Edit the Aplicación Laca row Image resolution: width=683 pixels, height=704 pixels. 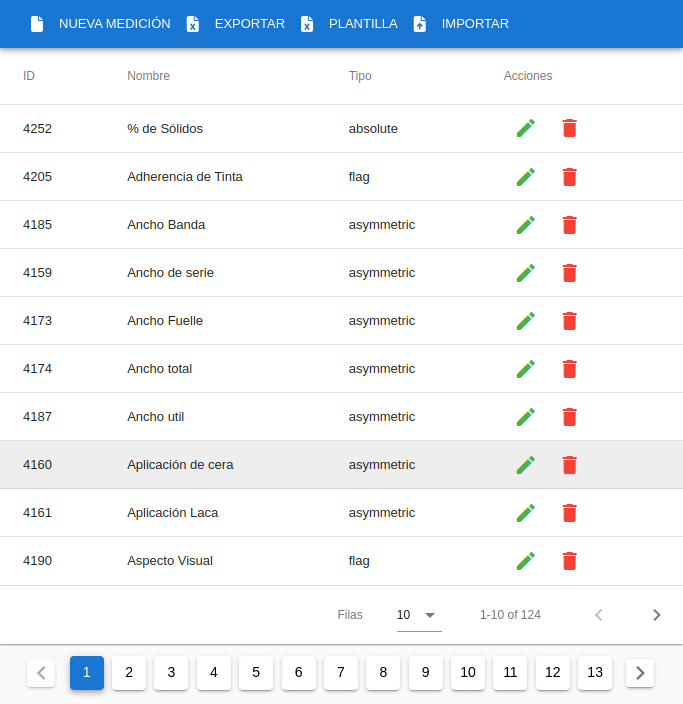click(x=526, y=513)
